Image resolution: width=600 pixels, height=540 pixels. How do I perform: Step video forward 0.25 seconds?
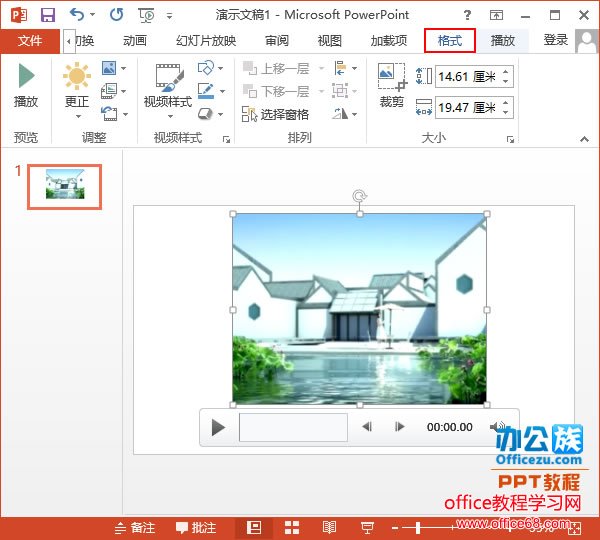click(399, 427)
